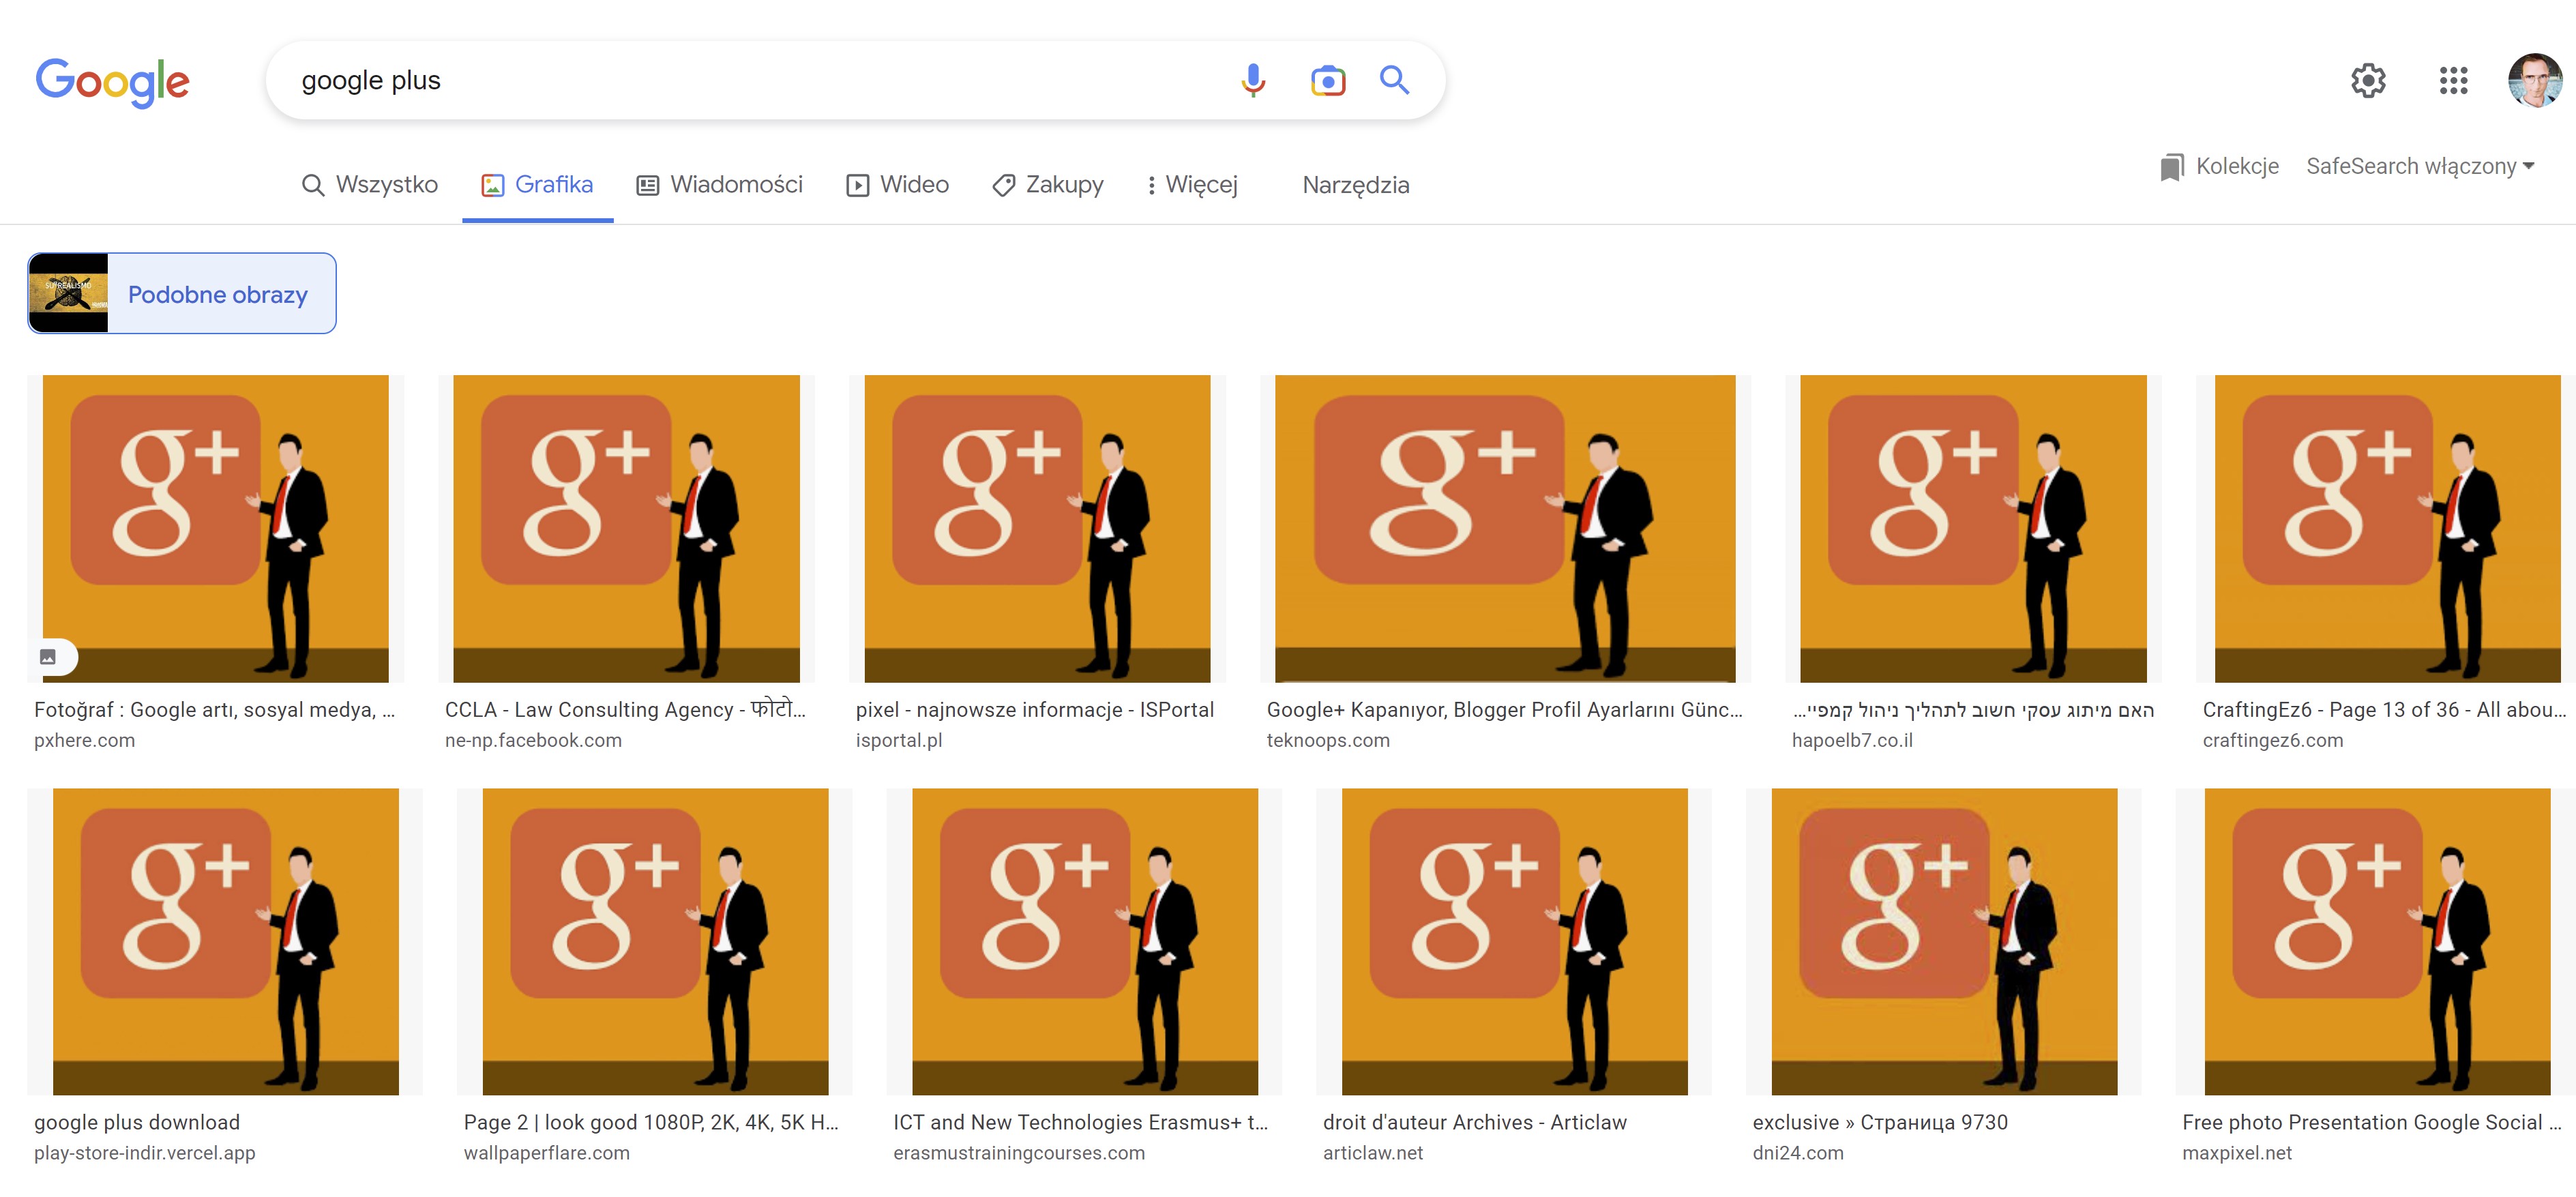Viewport: 2576px width, 1197px height.
Task: Click 'ICT and New Technologies Erasmus+' title
Action: [x=1081, y=1123]
